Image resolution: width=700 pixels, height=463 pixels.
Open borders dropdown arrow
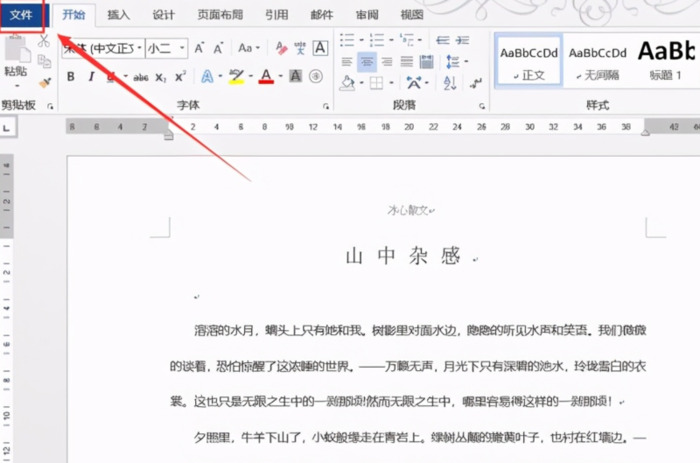[x=391, y=83]
